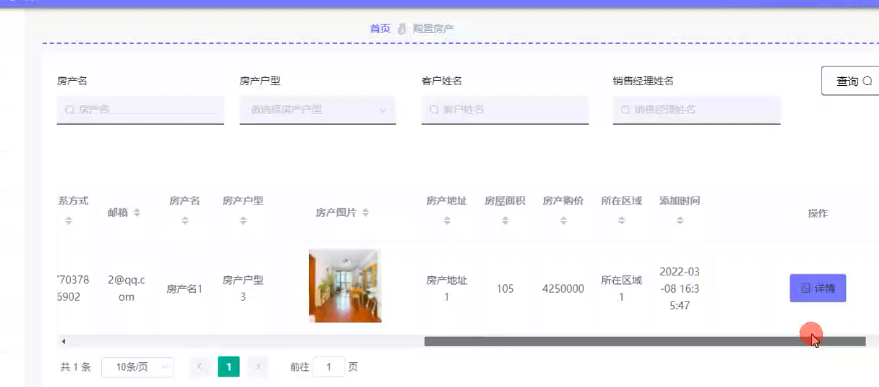Click the previous page arrow
This screenshot has height=387, width=879.
pos(200,367)
